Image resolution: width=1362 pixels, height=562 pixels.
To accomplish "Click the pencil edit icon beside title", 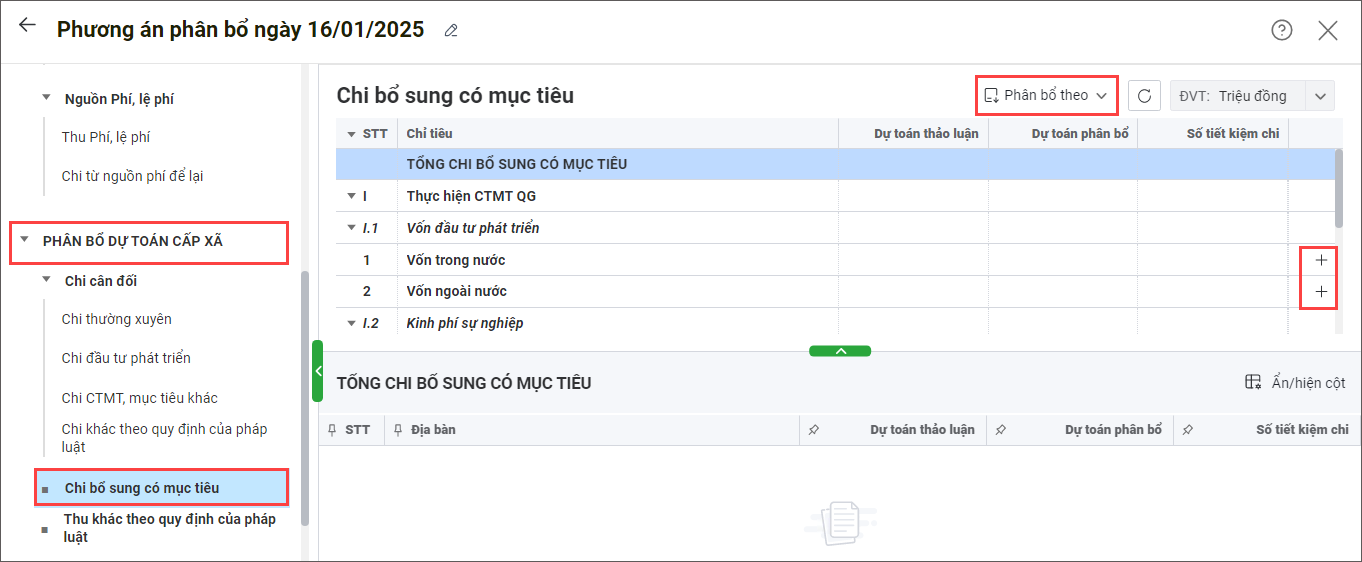I will 451,31.
